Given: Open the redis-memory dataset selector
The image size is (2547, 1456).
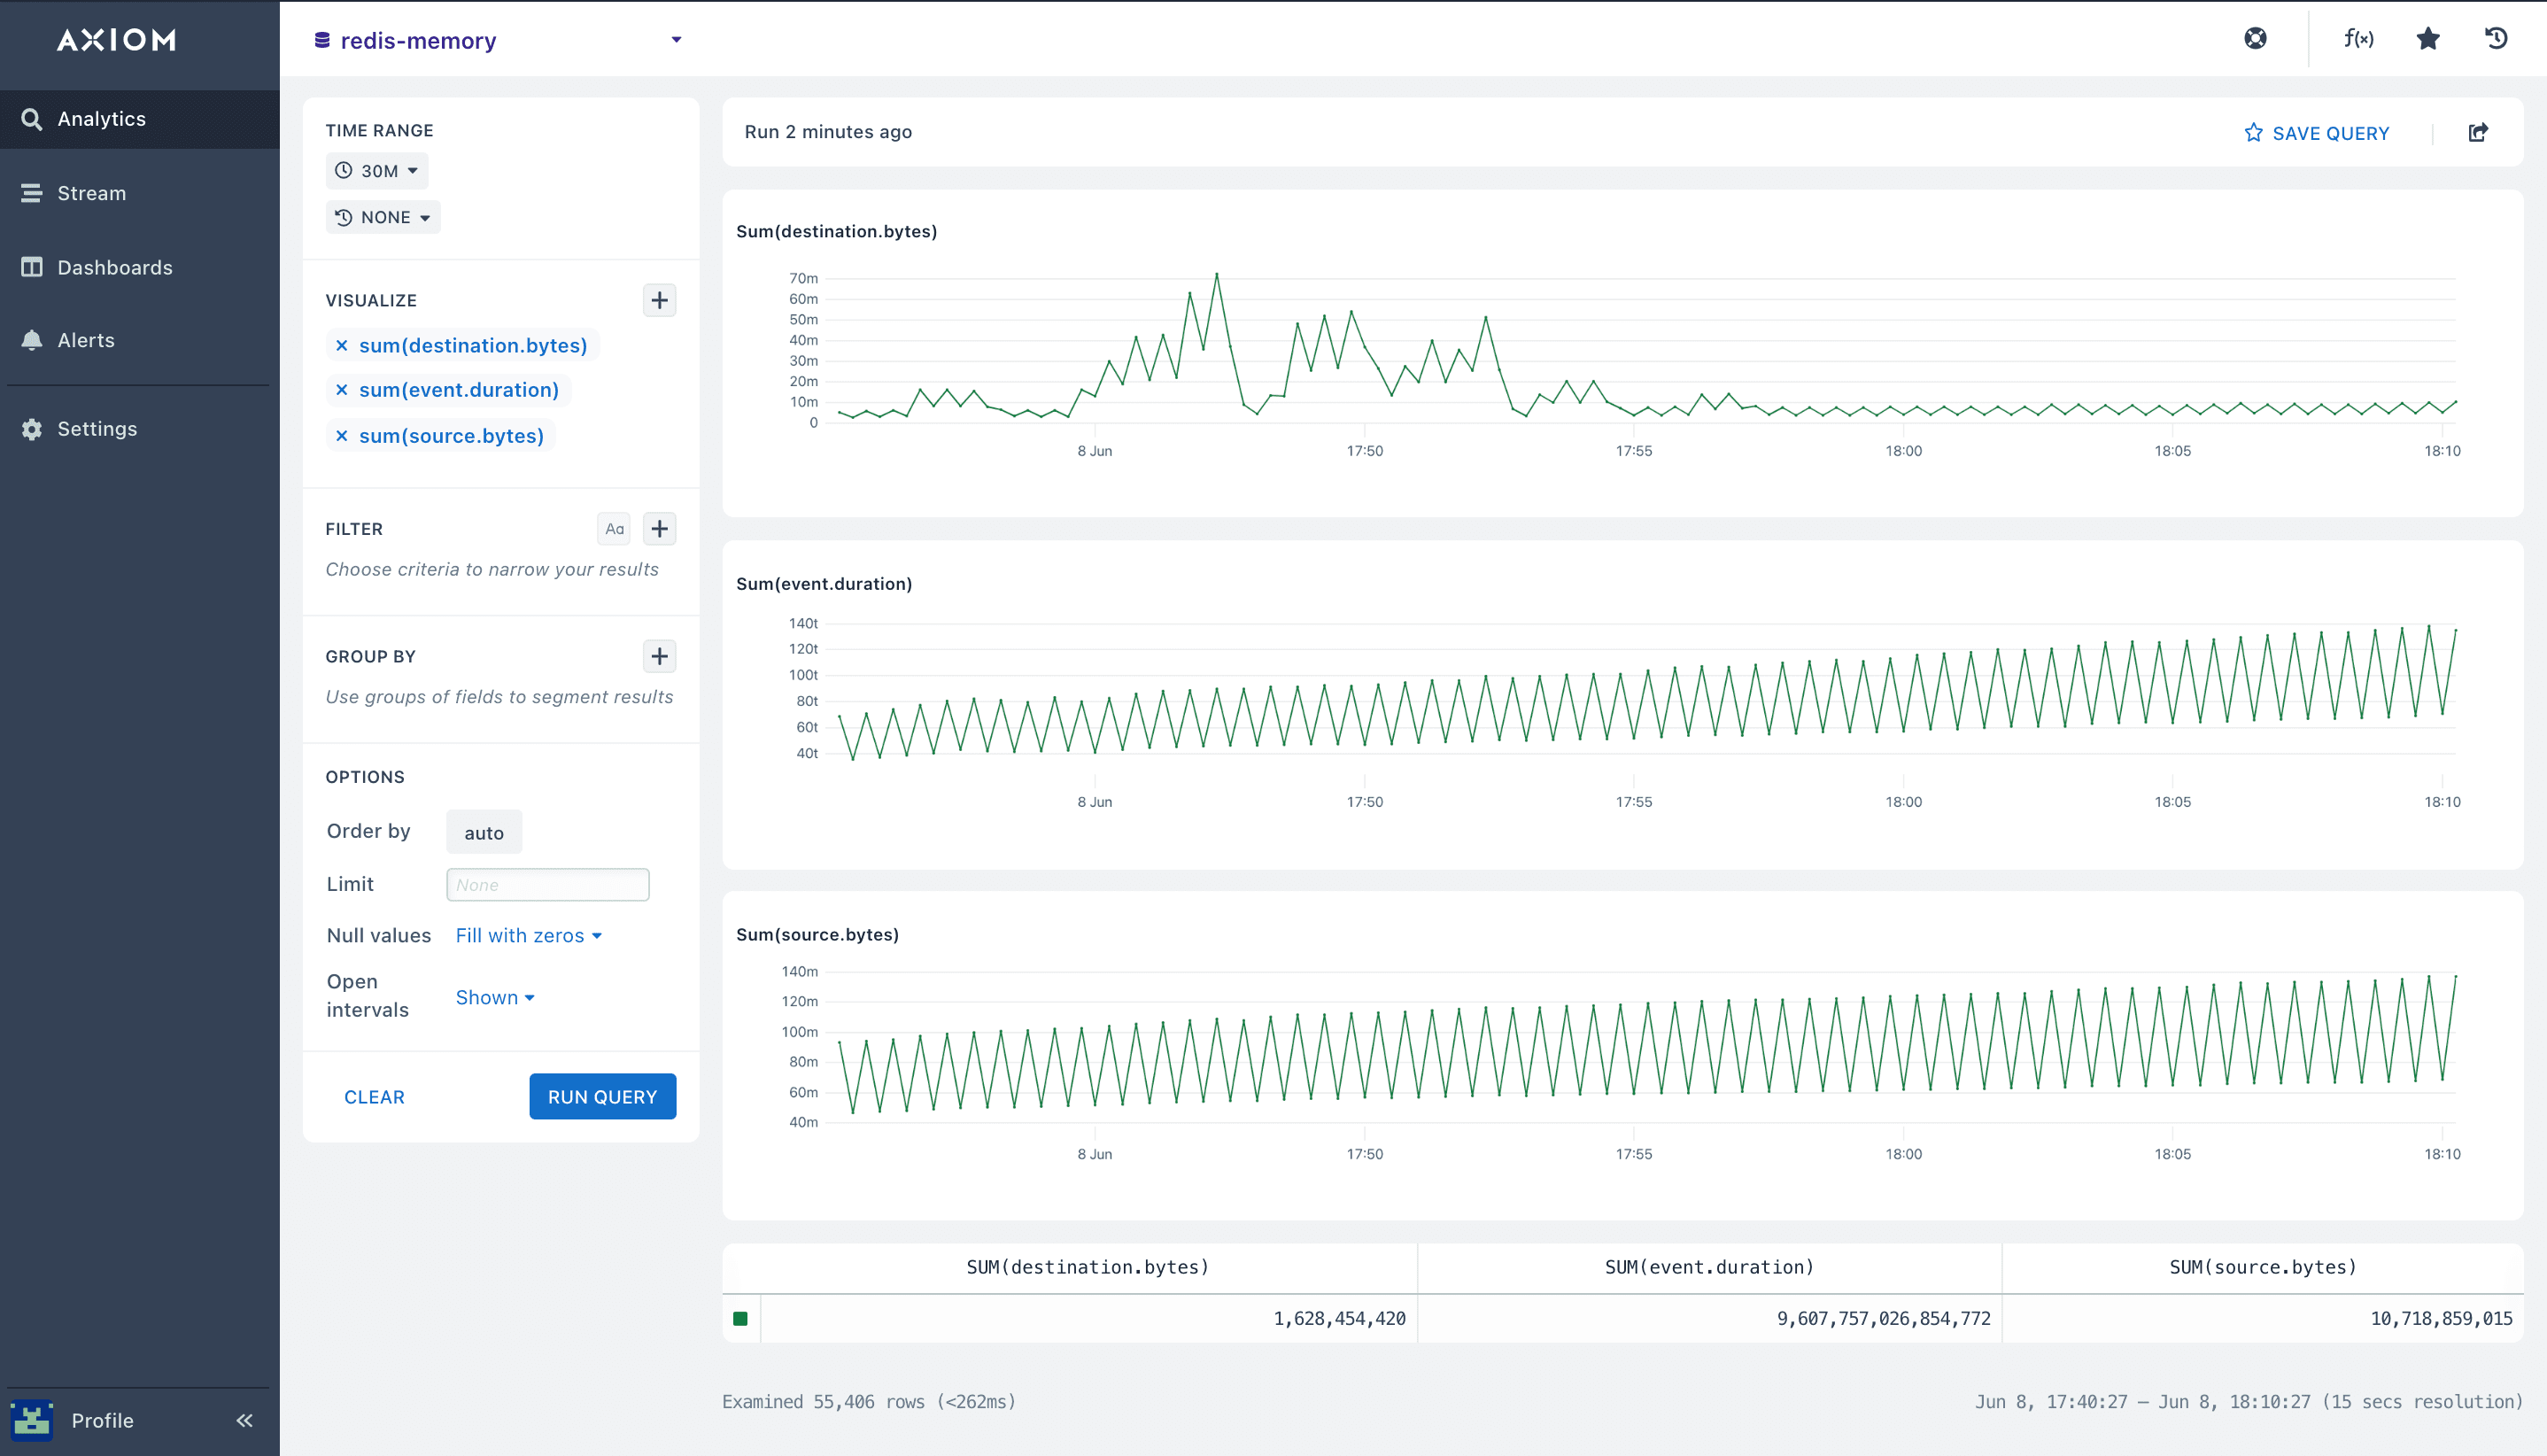Looking at the screenshot, I should coord(498,40).
